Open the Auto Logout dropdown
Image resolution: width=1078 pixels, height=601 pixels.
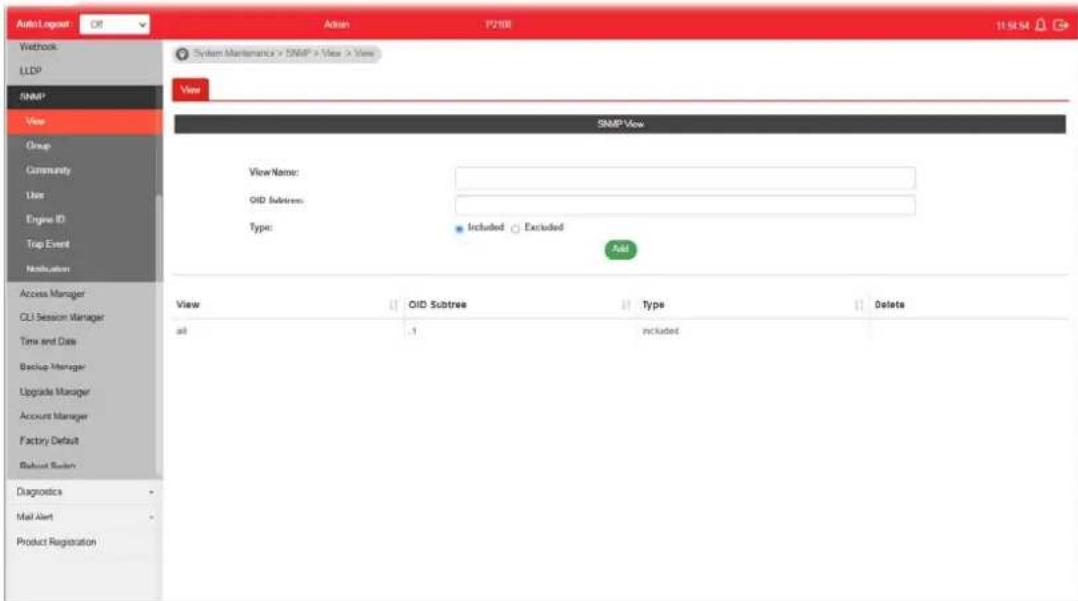(115, 24)
